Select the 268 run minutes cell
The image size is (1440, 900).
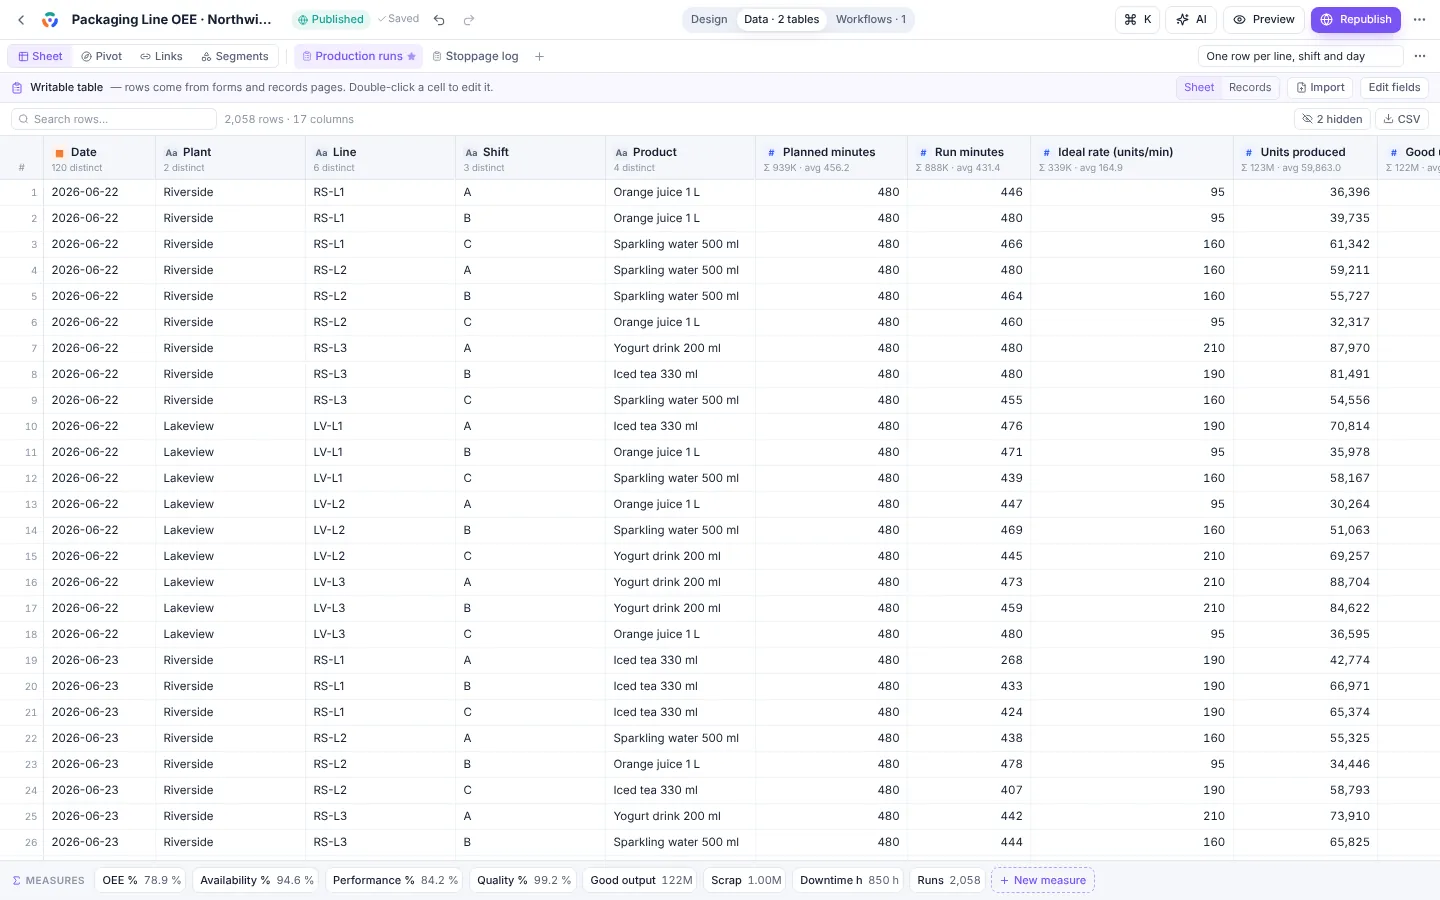(969, 660)
